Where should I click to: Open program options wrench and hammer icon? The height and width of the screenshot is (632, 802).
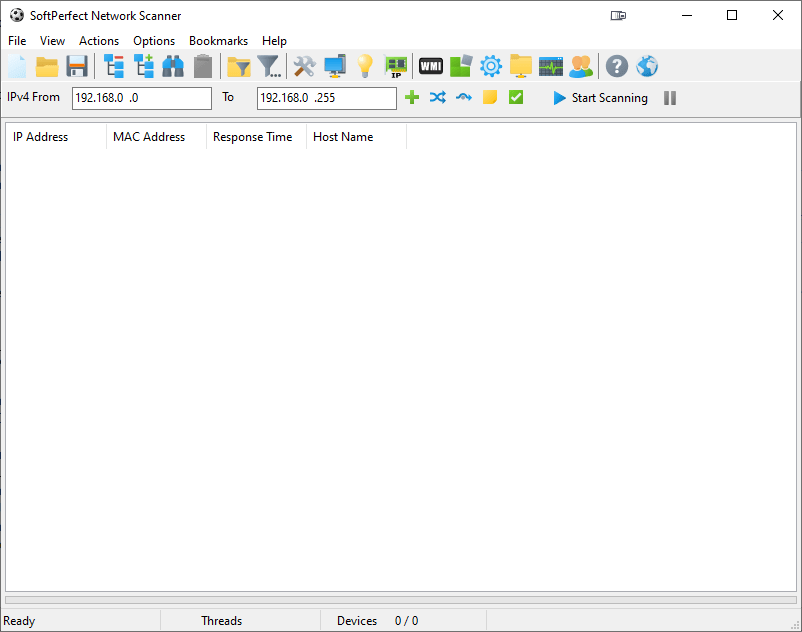(x=305, y=66)
